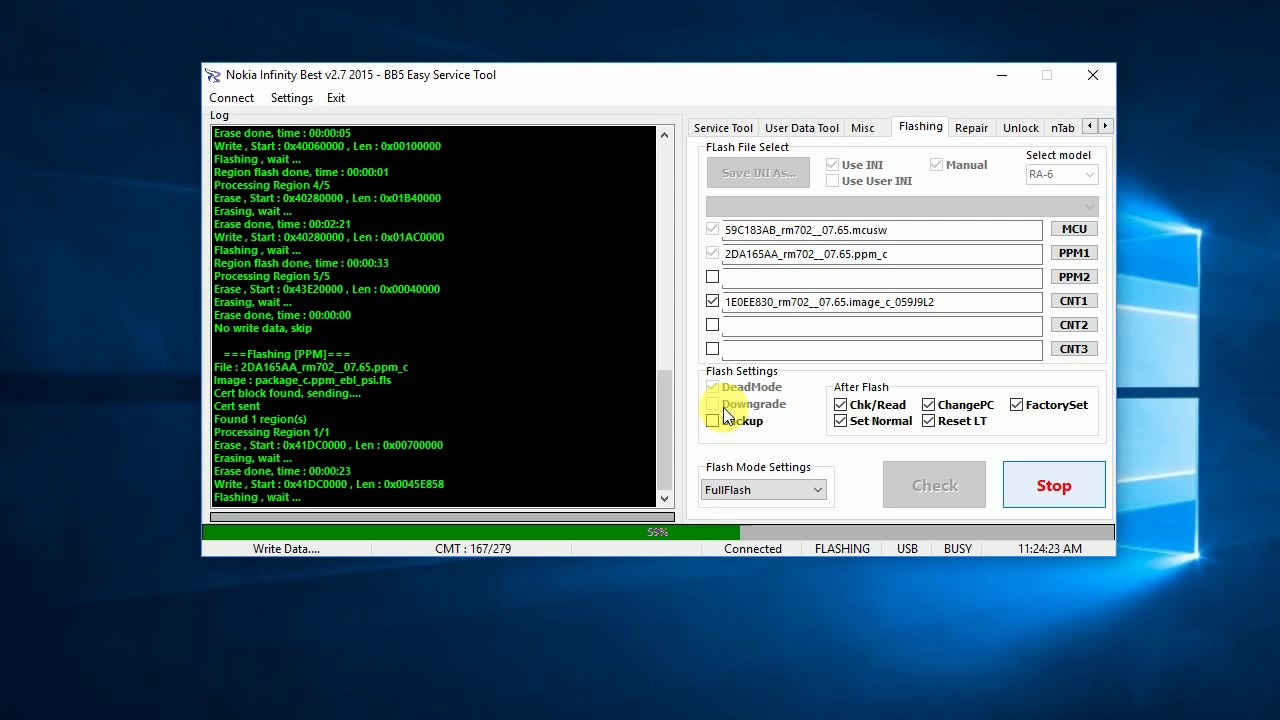Screen dimensions: 1280x720
Task: Toggle the Downgrade checkbox
Action: (712, 404)
